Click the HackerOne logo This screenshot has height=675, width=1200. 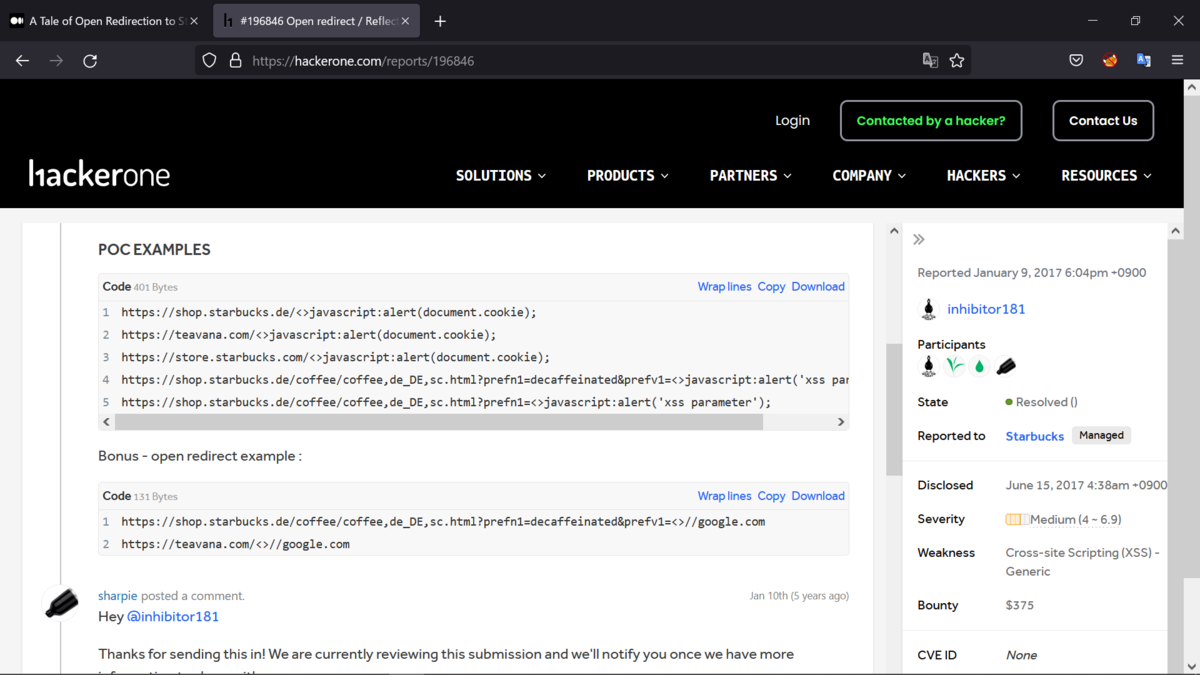[x=99, y=173]
